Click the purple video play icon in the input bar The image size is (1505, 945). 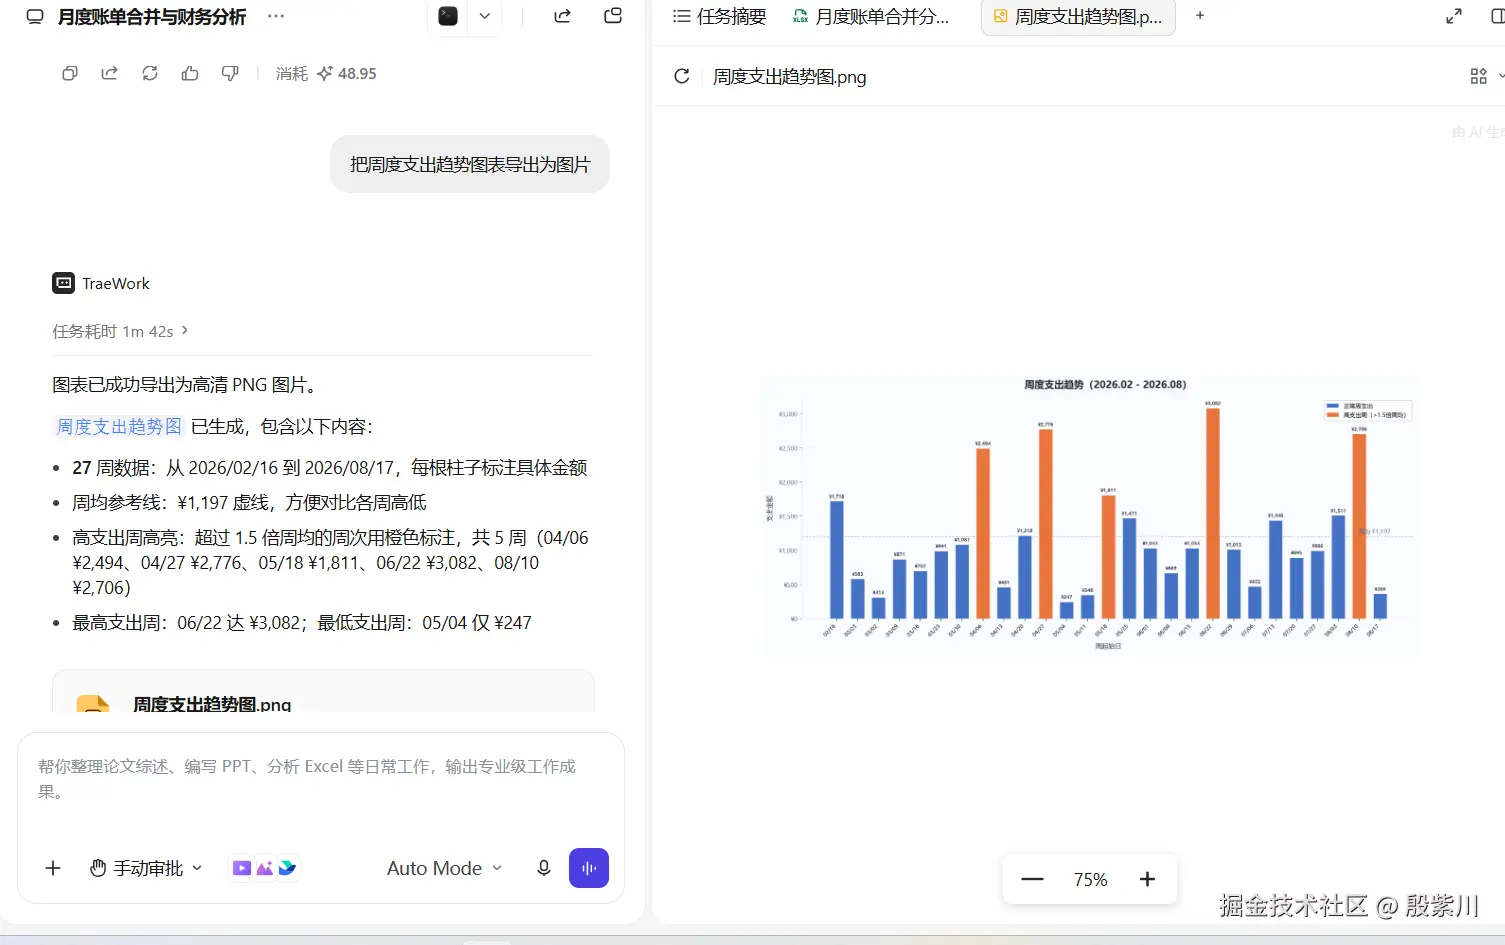pyautogui.click(x=241, y=868)
